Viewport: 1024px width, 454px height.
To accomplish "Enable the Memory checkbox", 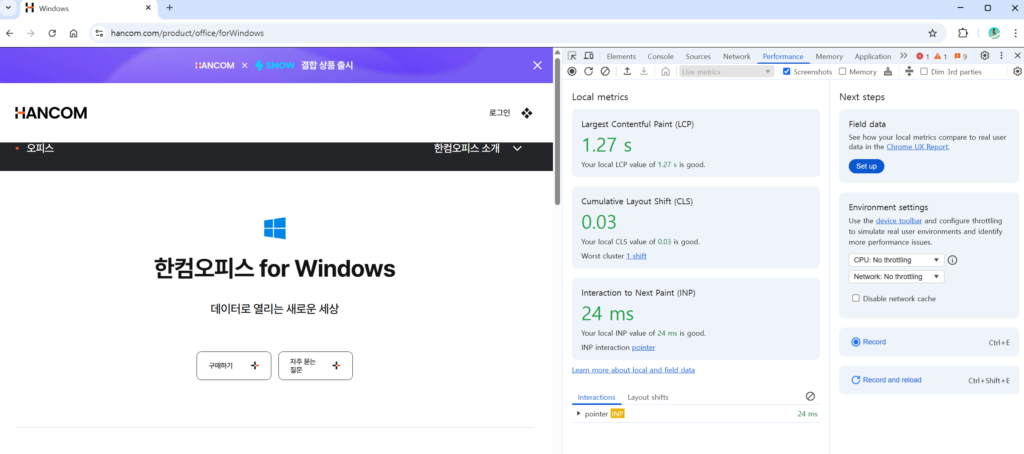I will pyautogui.click(x=842, y=72).
